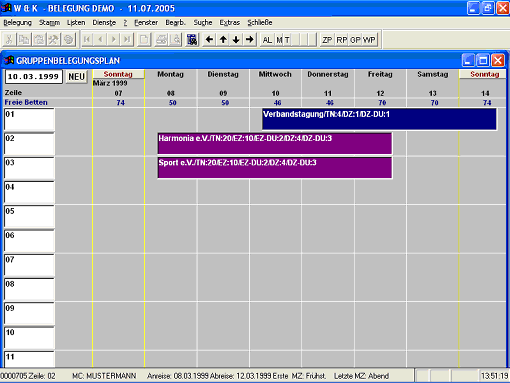Click the down arrow toolbar button
The image size is (510, 383).
(x=236, y=40)
